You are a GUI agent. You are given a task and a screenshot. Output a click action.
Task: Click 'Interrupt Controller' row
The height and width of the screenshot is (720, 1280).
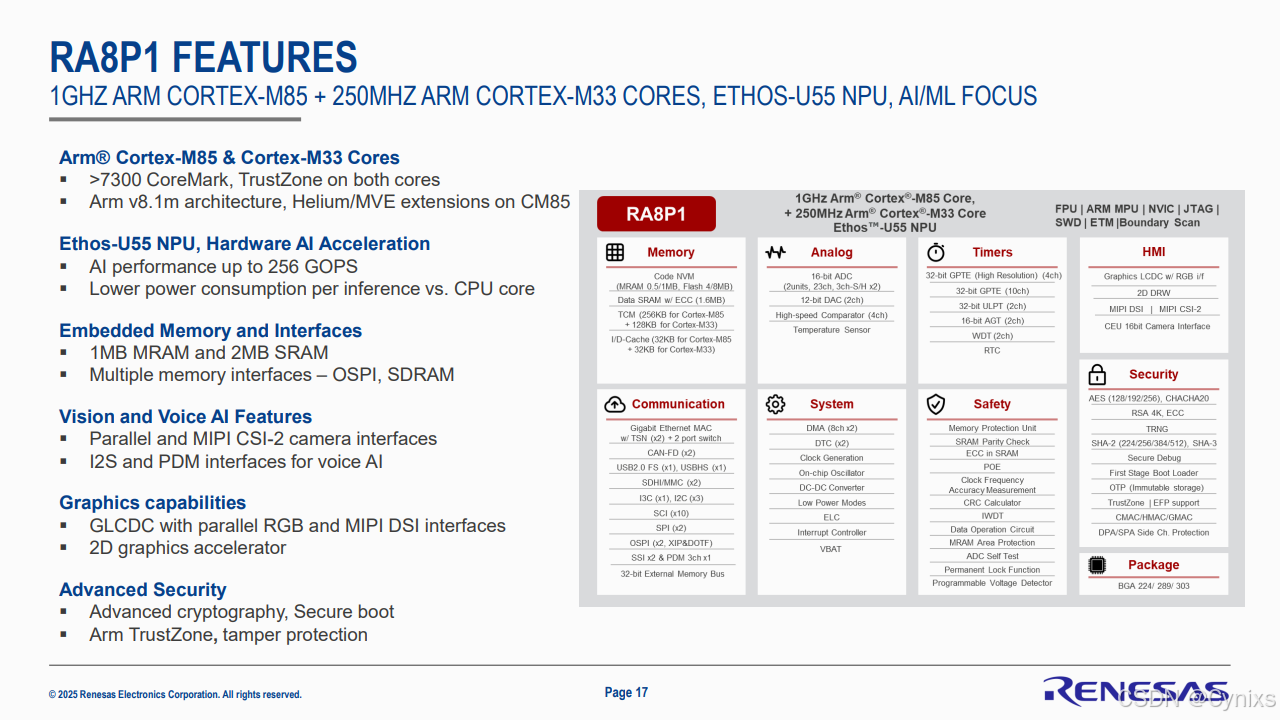tap(832, 533)
